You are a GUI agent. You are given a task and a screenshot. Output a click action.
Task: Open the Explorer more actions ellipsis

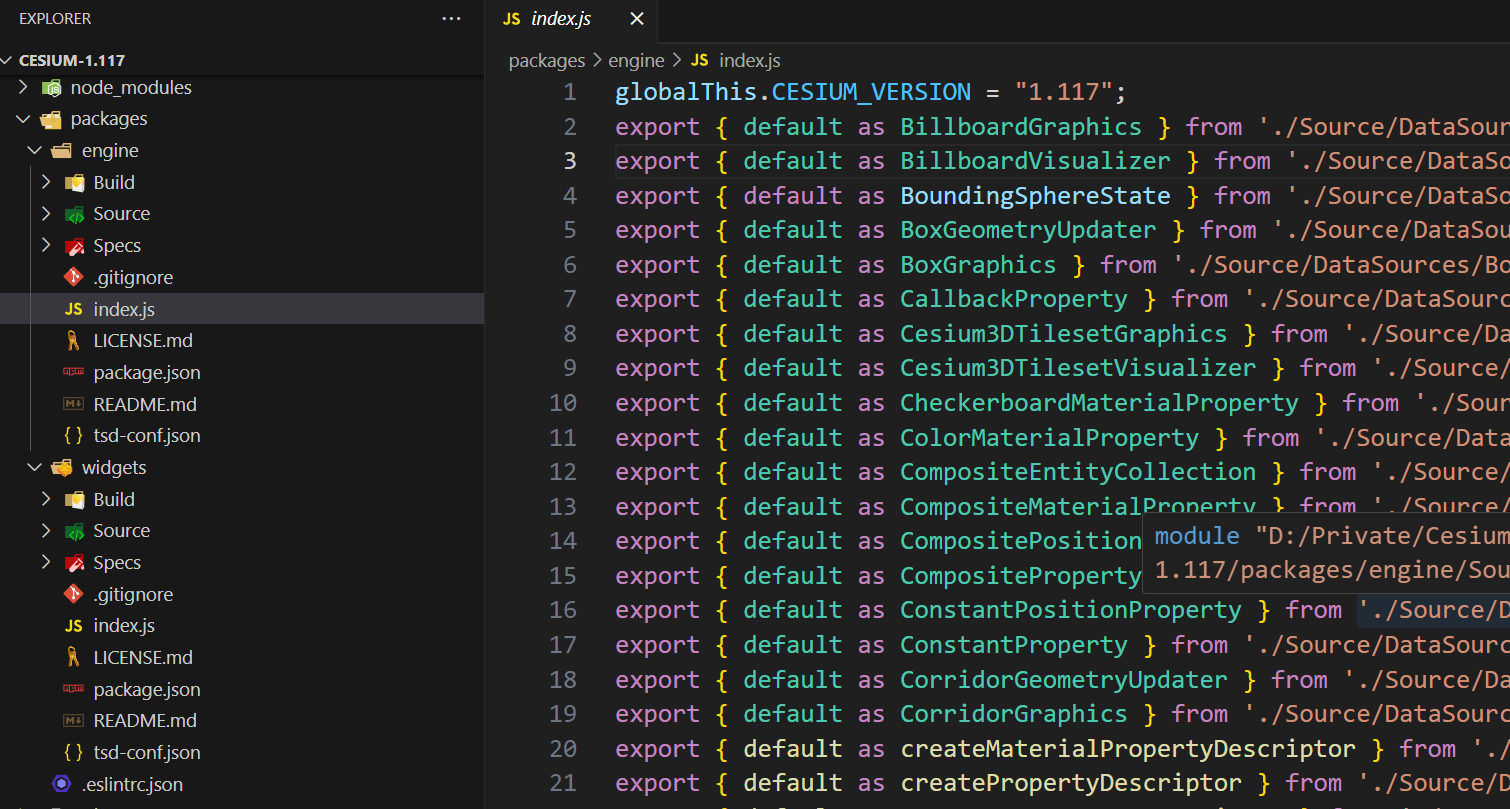point(451,18)
